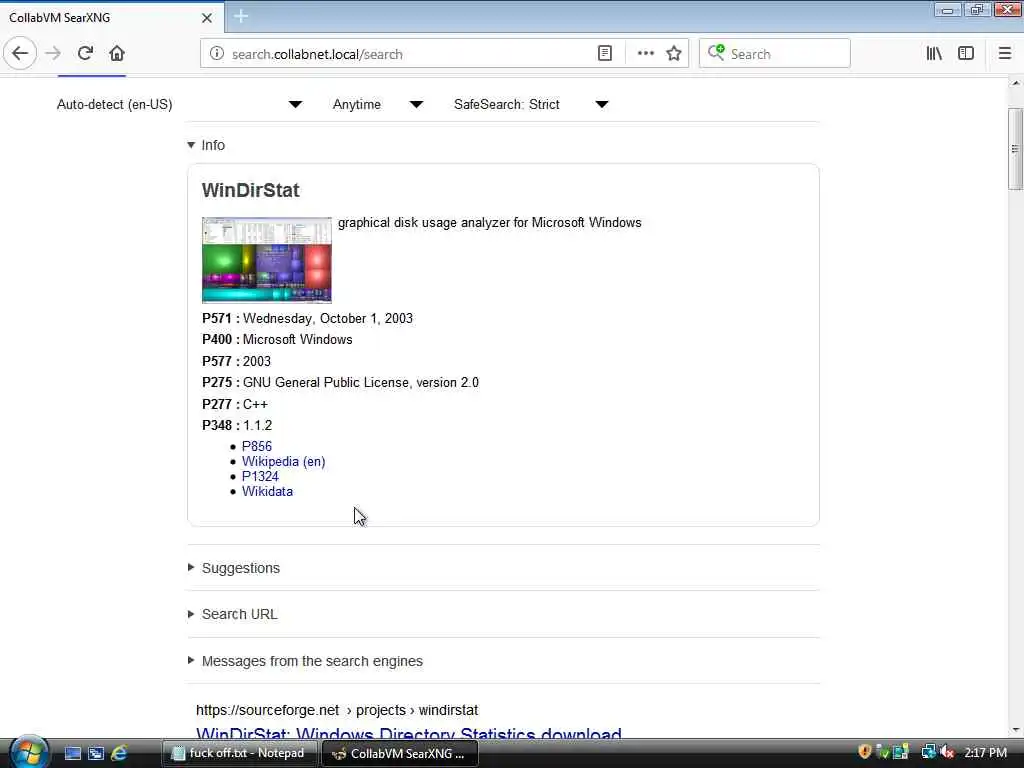Close the CollabVM SearXNG tab

click(207, 18)
